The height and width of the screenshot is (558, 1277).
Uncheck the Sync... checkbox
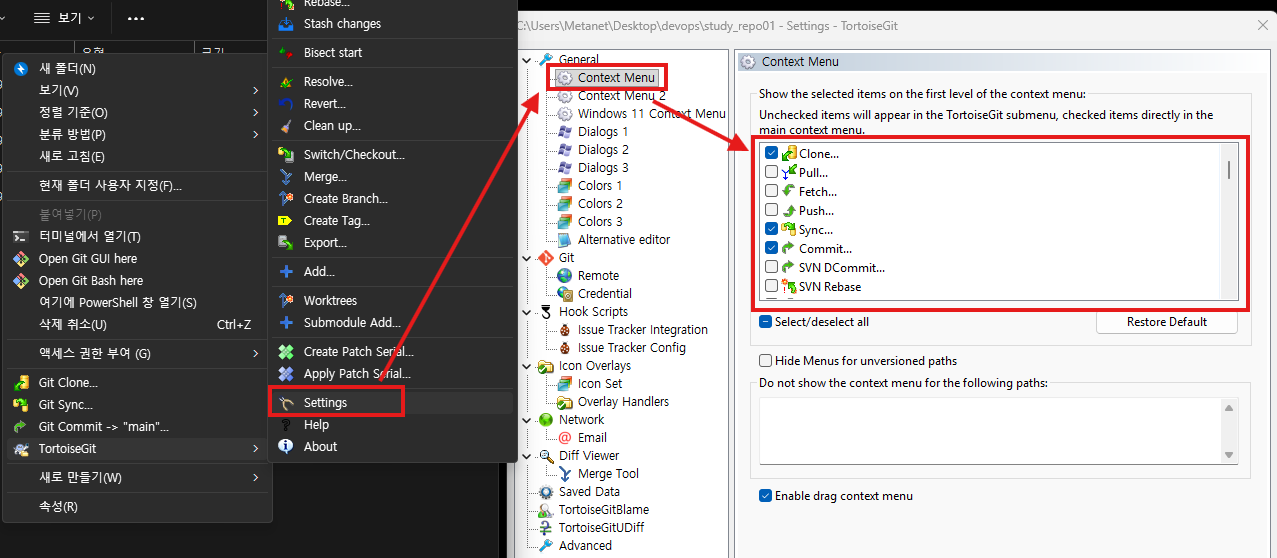pos(771,230)
